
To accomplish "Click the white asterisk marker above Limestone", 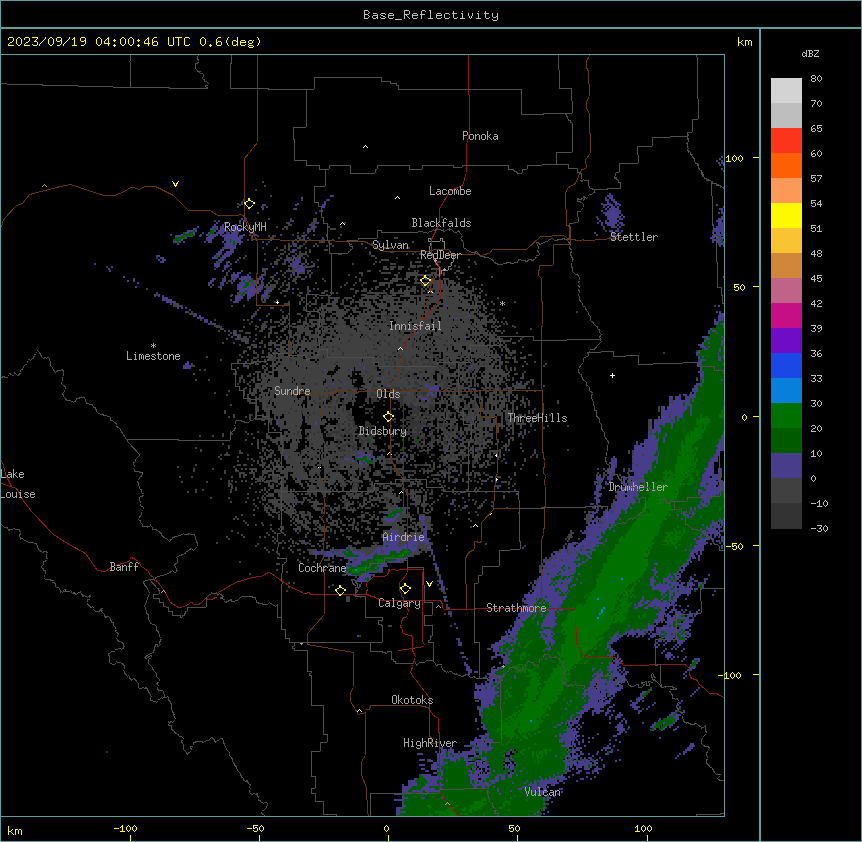I will (x=153, y=346).
